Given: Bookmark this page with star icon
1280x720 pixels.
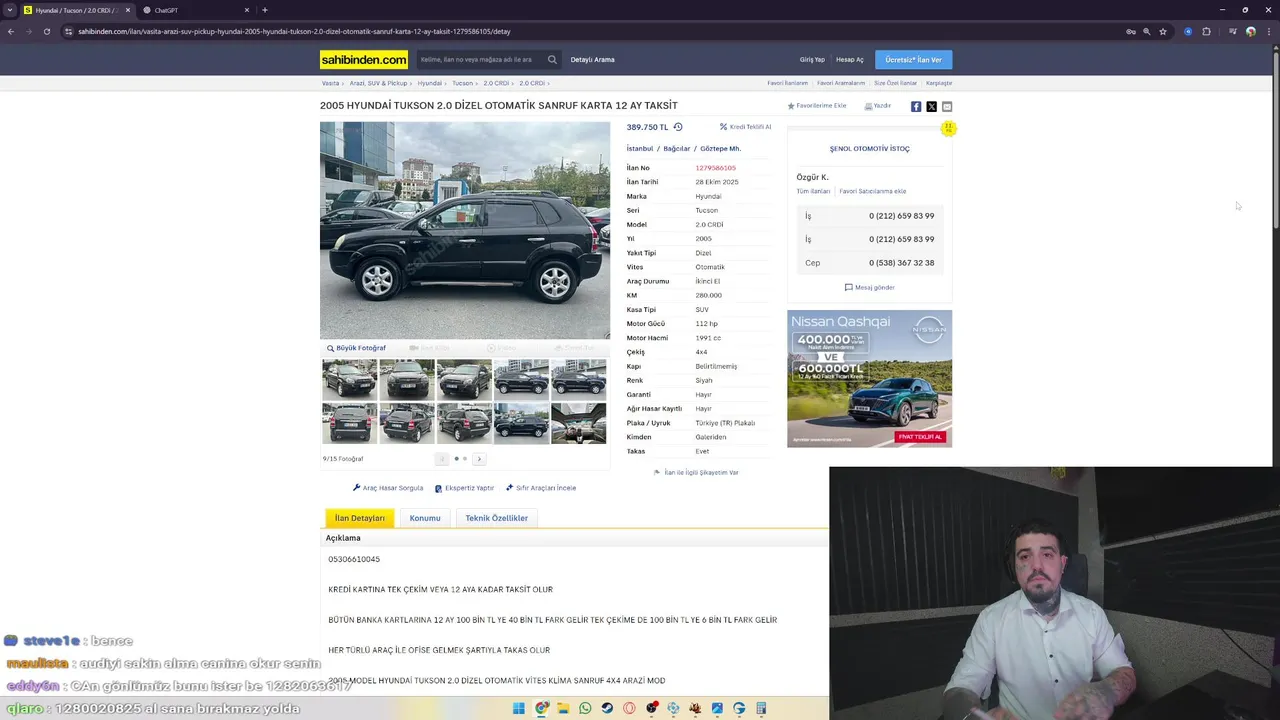Looking at the screenshot, I should click(1163, 31).
